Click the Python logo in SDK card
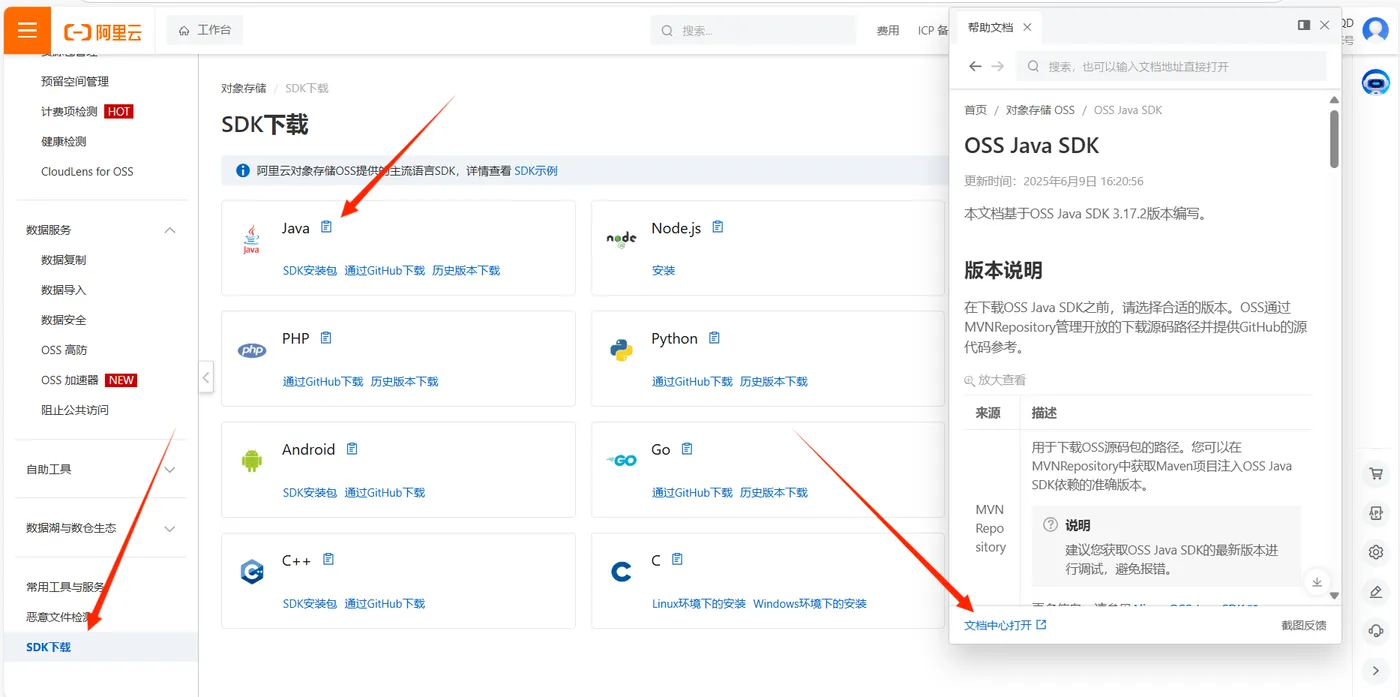This screenshot has width=1400, height=697. coord(621,350)
